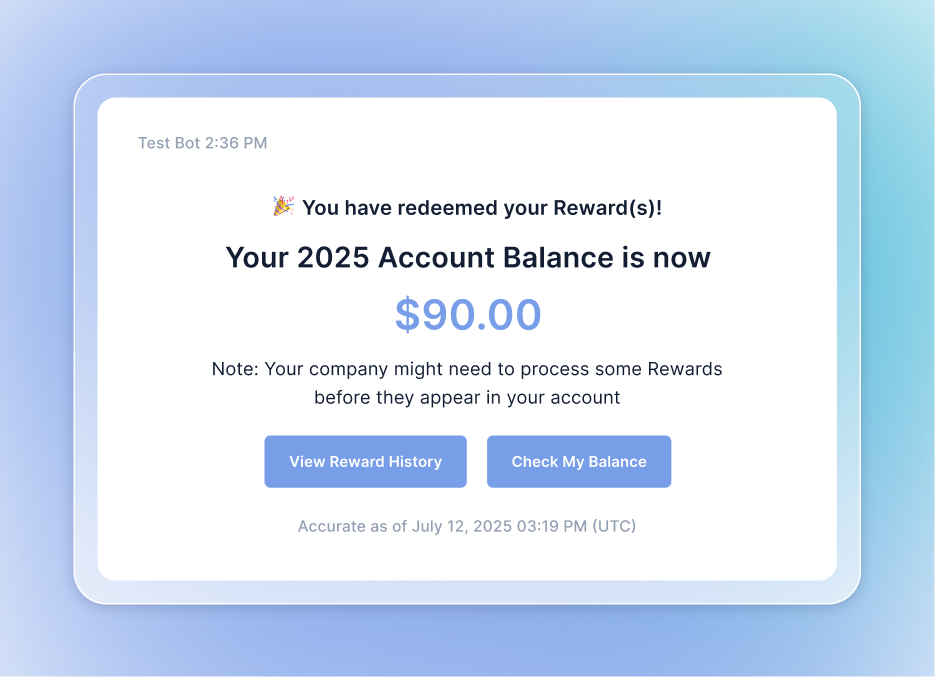Click the "before they appear in your account" line

coord(467,397)
